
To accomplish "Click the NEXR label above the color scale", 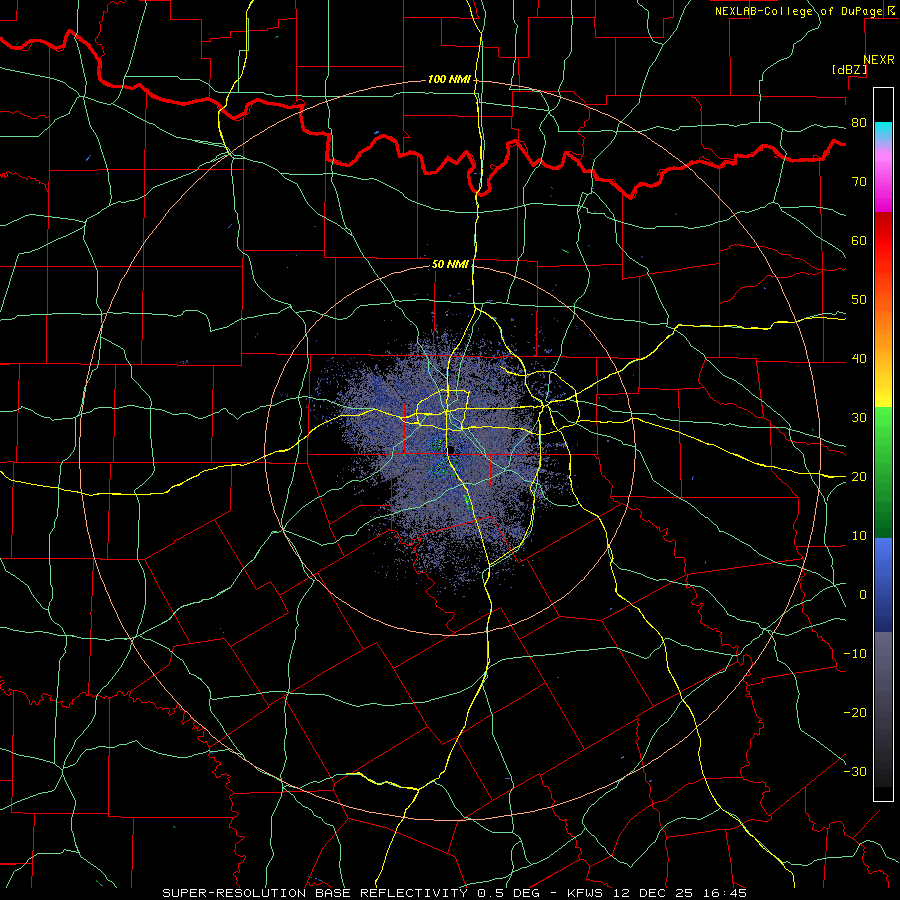I will click(x=879, y=60).
